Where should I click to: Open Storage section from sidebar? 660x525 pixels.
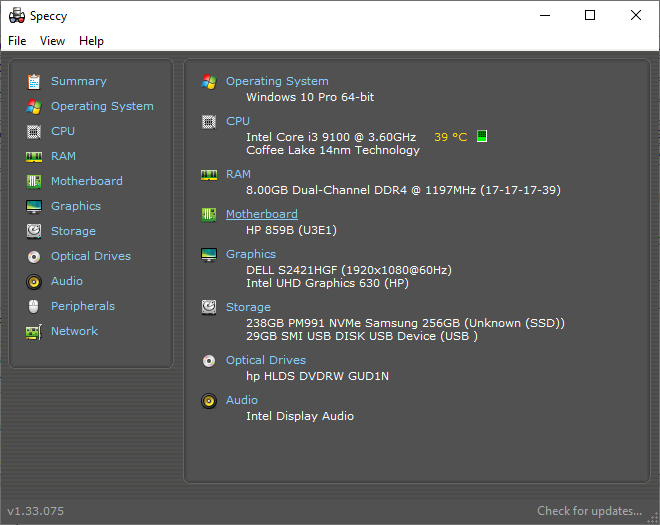[x=73, y=231]
